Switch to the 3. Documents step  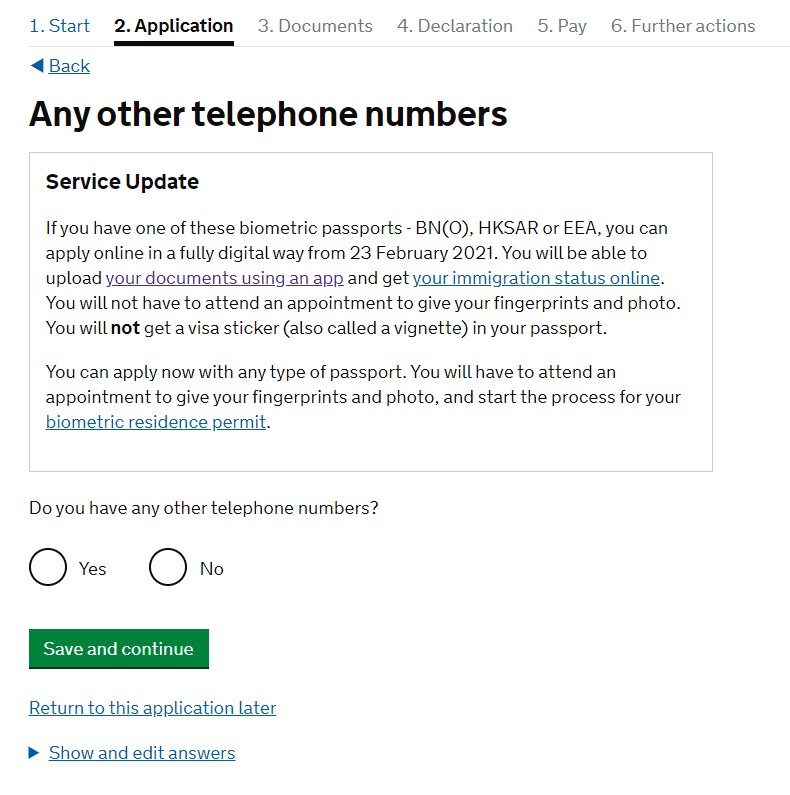315,26
